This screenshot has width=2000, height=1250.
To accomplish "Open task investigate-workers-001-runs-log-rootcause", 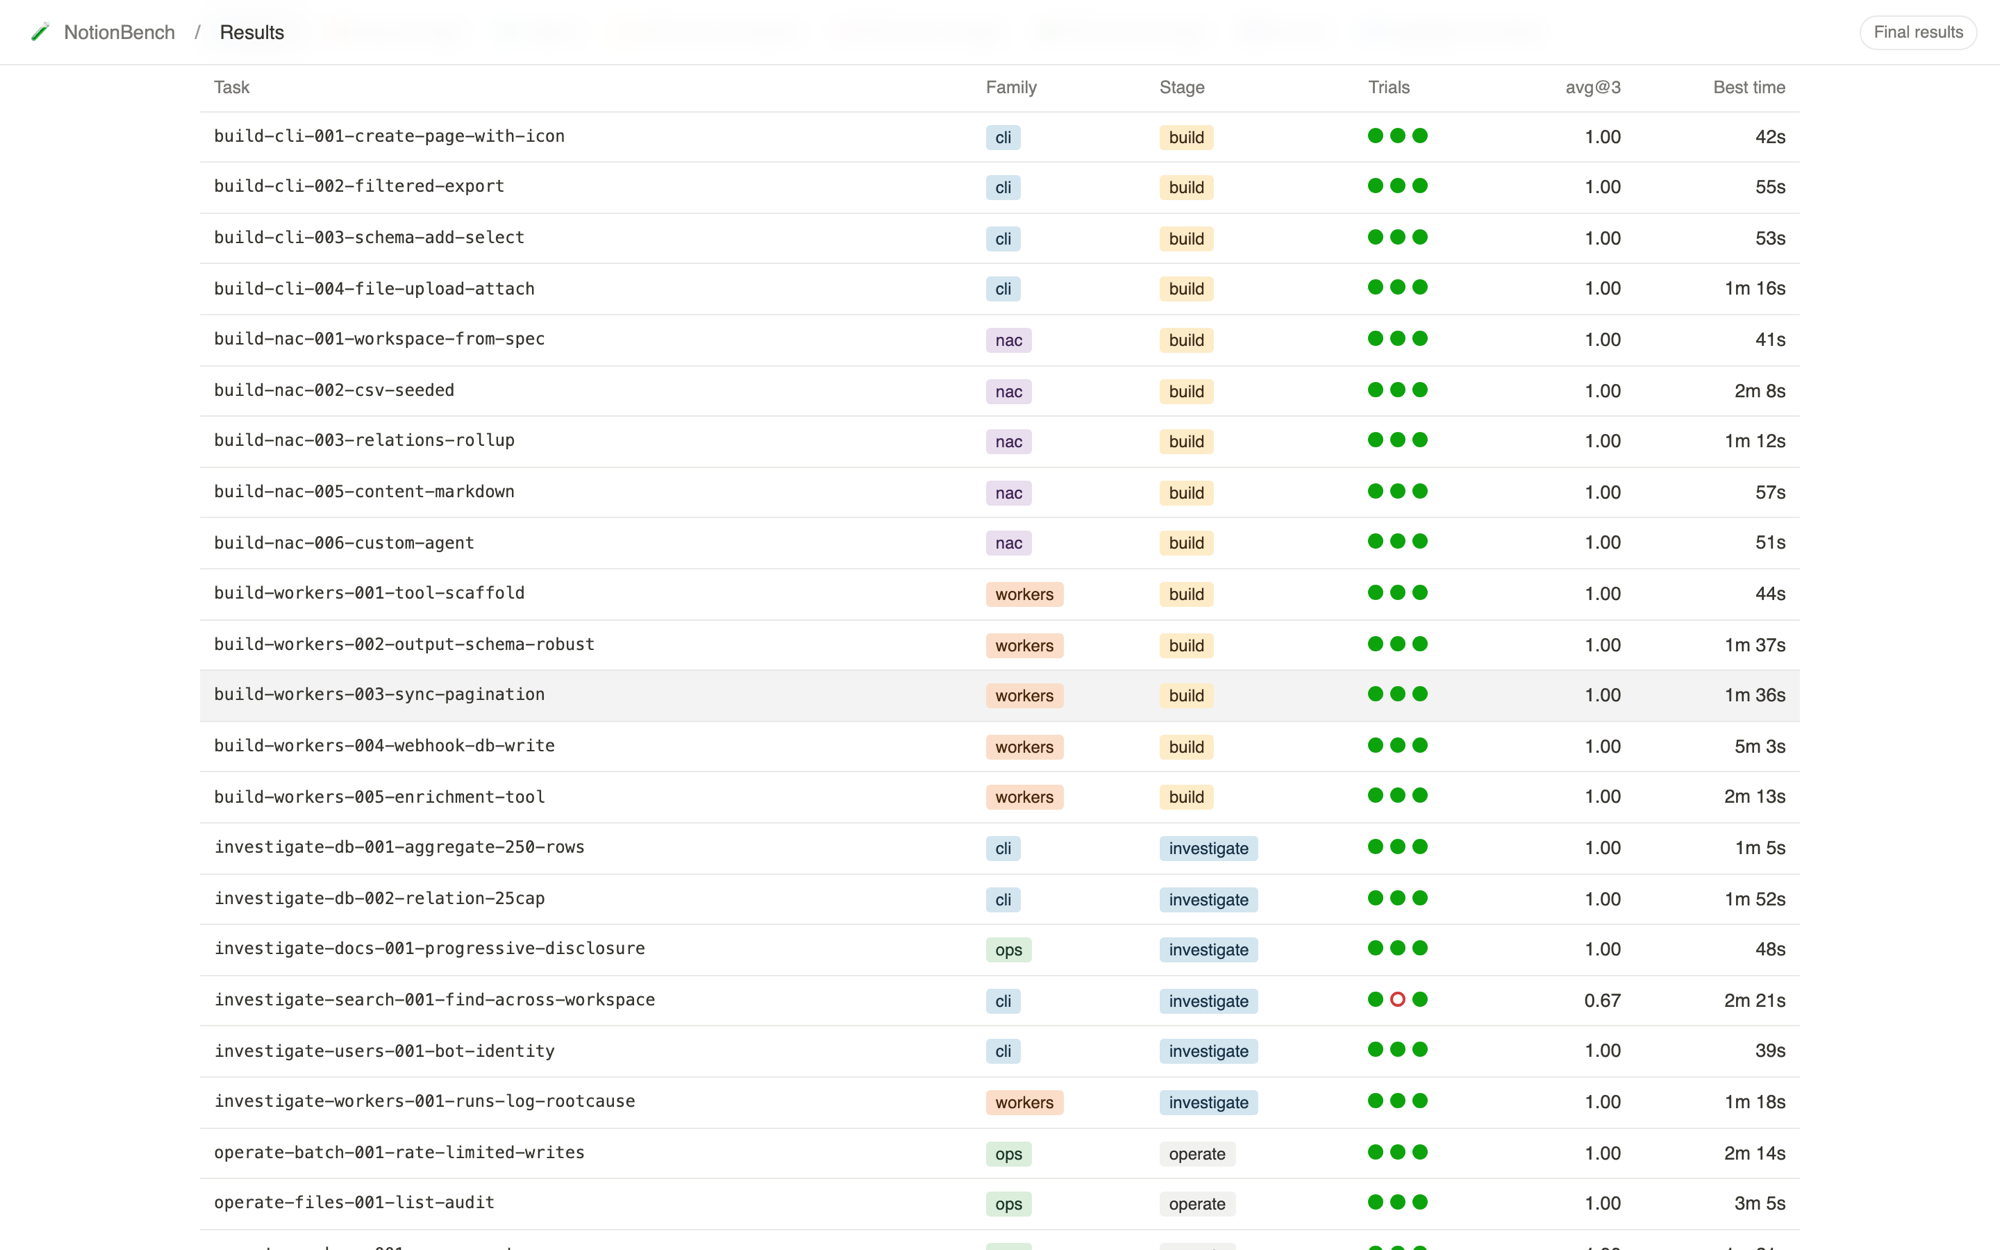I will 424,1101.
